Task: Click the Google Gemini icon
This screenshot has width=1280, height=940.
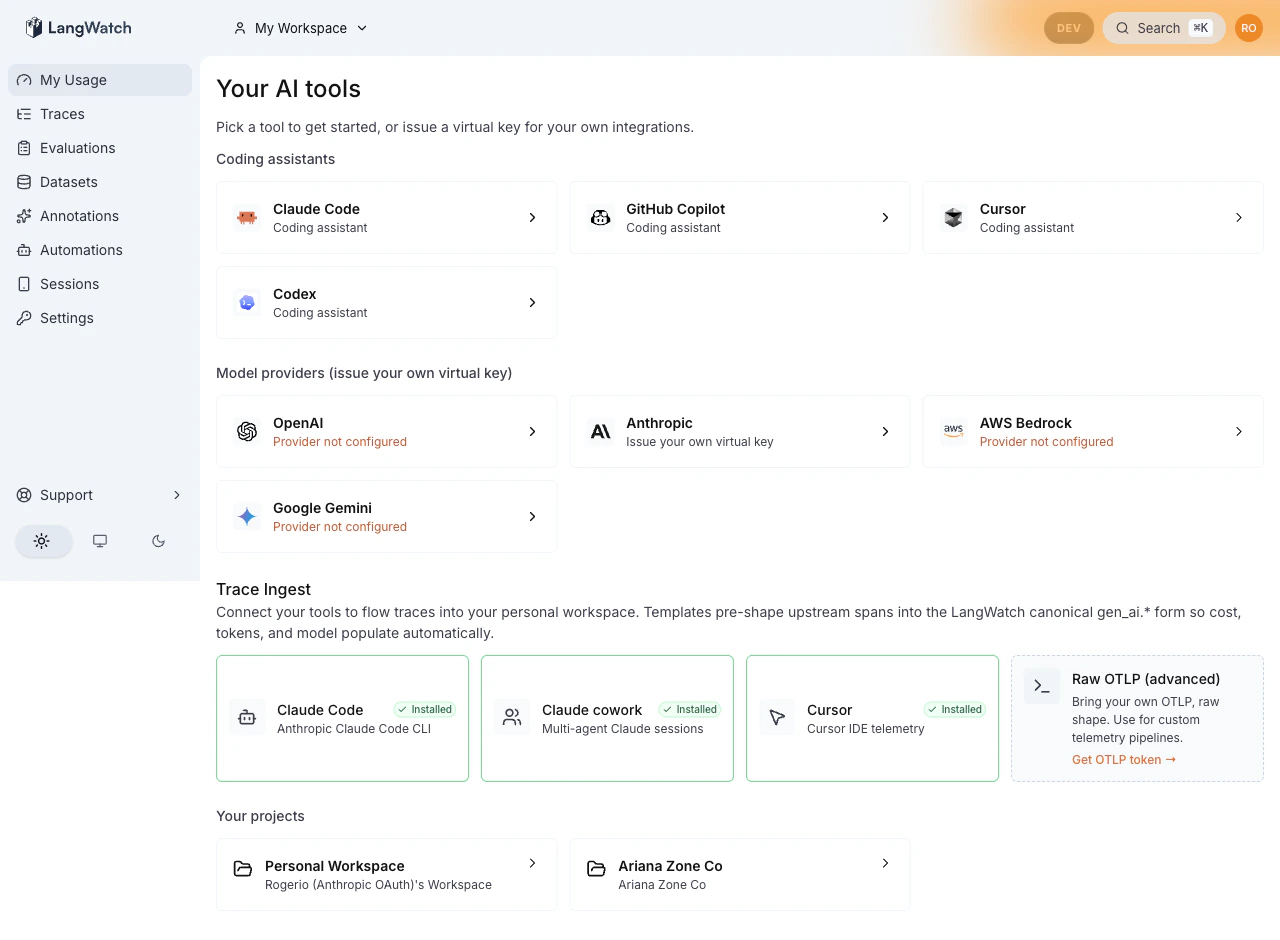Action: [247, 516]
